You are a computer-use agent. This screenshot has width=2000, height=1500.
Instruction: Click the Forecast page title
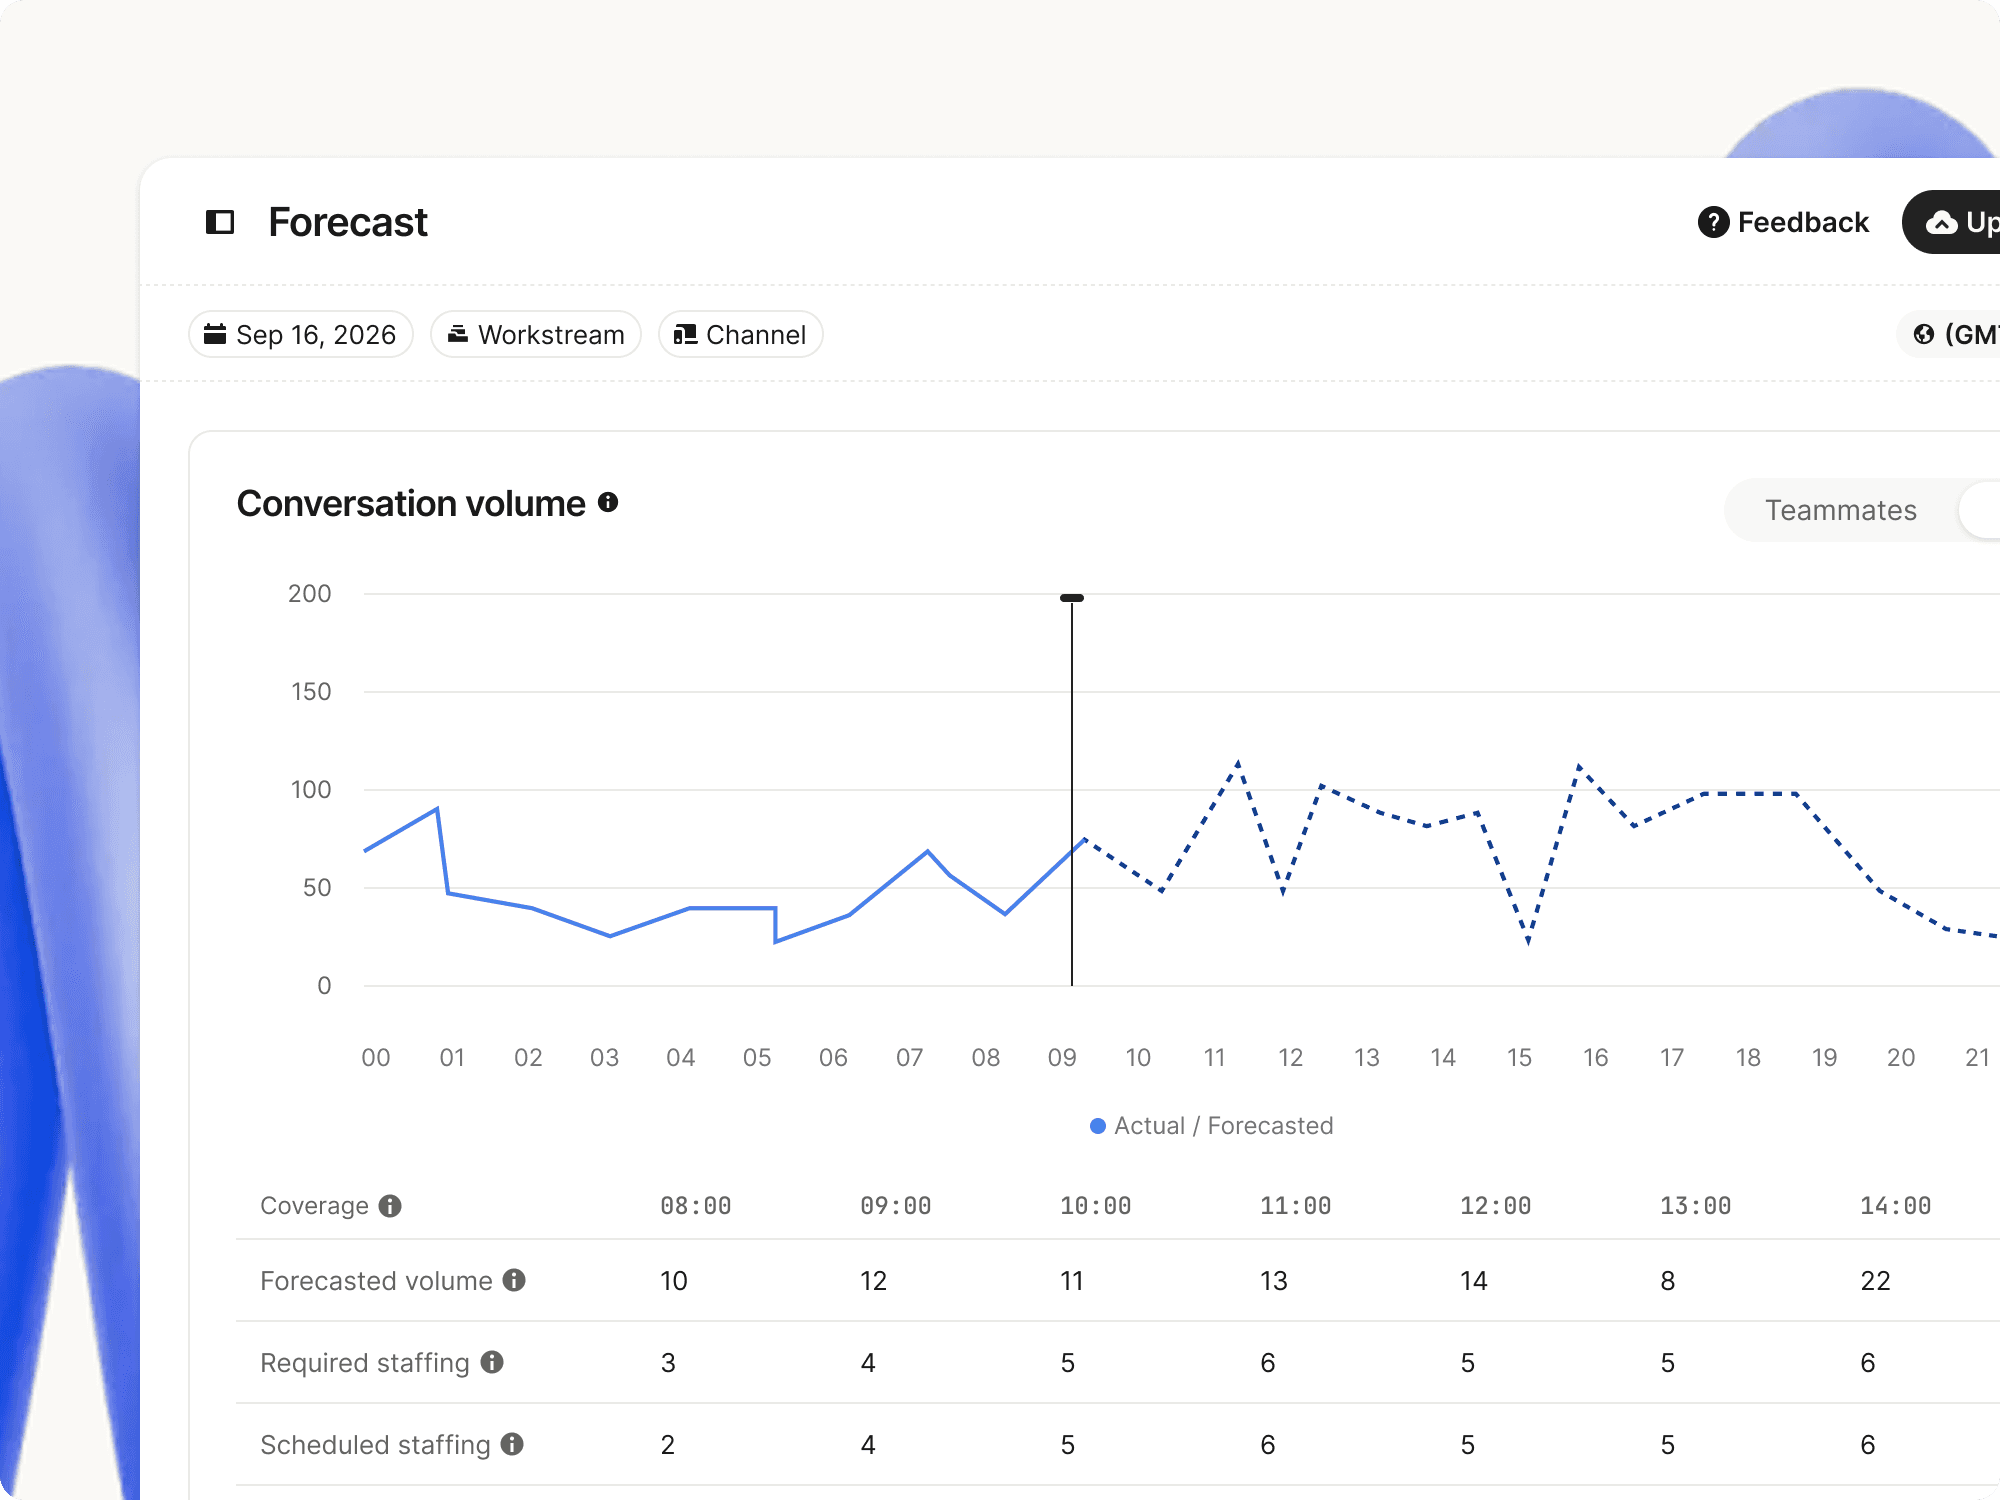click(348, 222)
